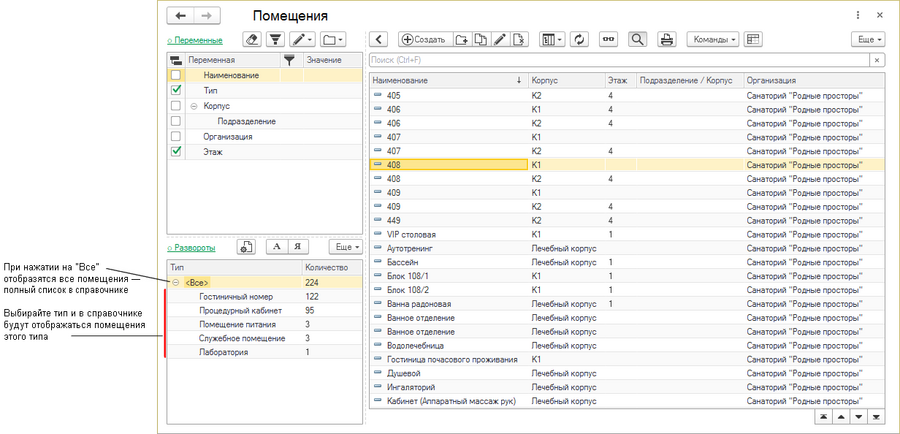
Task: Click the select-all icon in variables table header
Action: 176,60
